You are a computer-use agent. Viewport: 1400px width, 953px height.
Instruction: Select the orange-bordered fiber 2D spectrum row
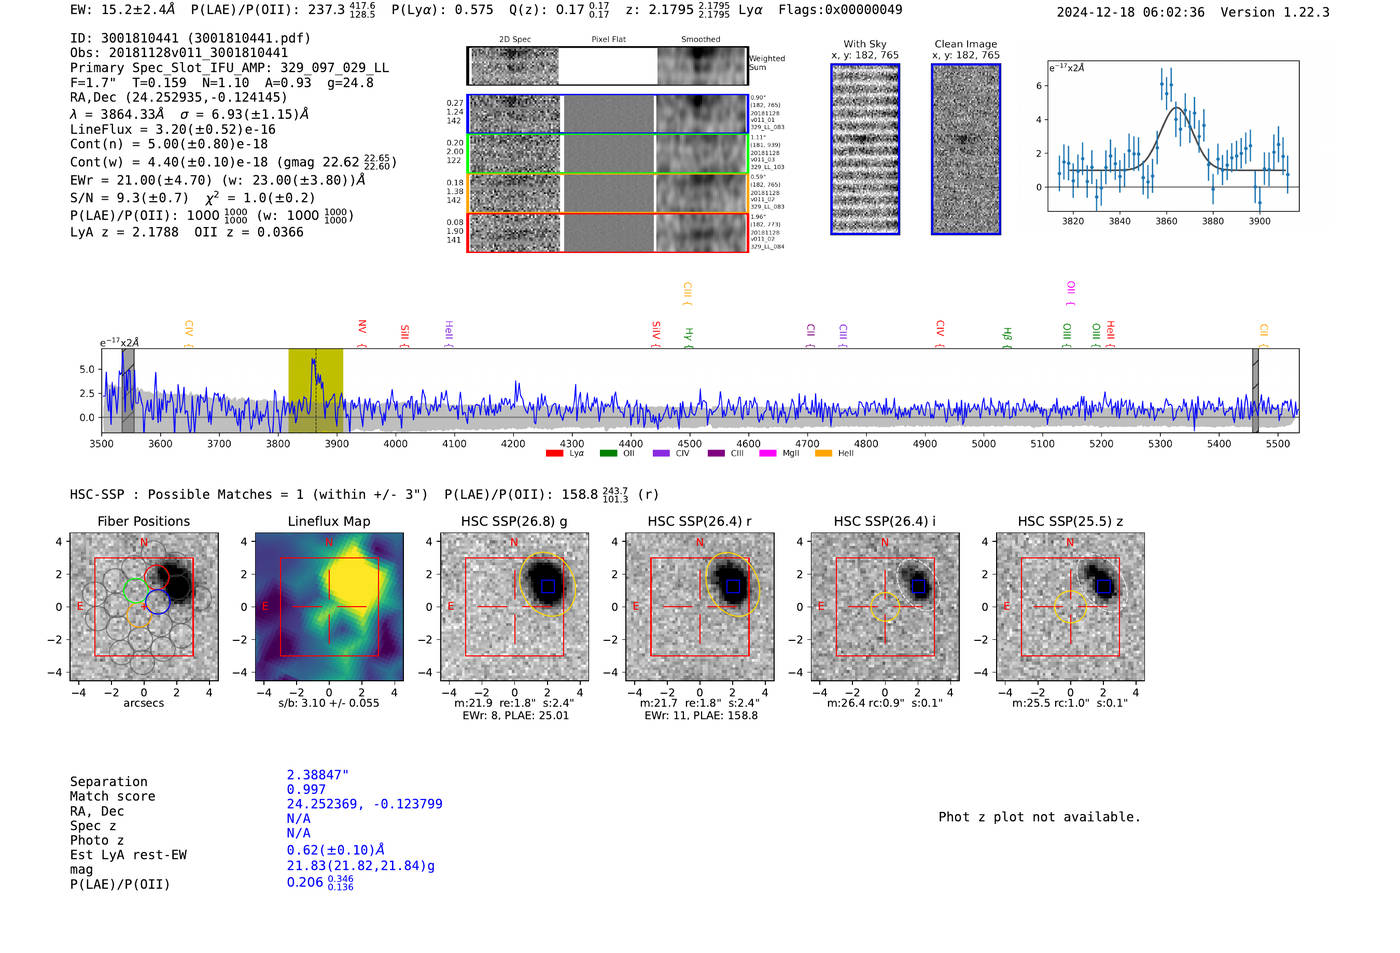[x=607, y=193]
